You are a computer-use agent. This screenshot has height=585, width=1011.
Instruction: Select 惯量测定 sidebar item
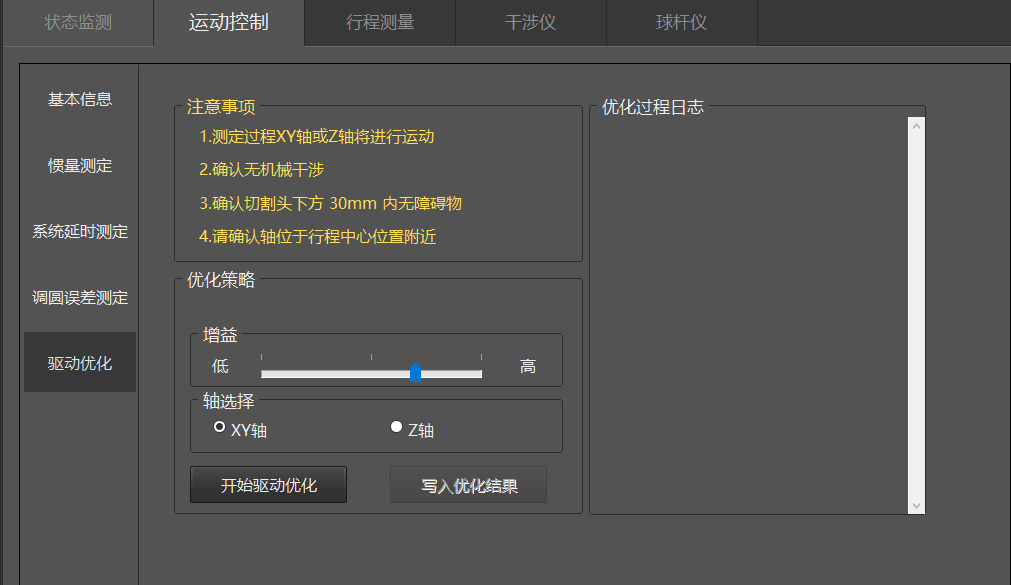(80, 166)
